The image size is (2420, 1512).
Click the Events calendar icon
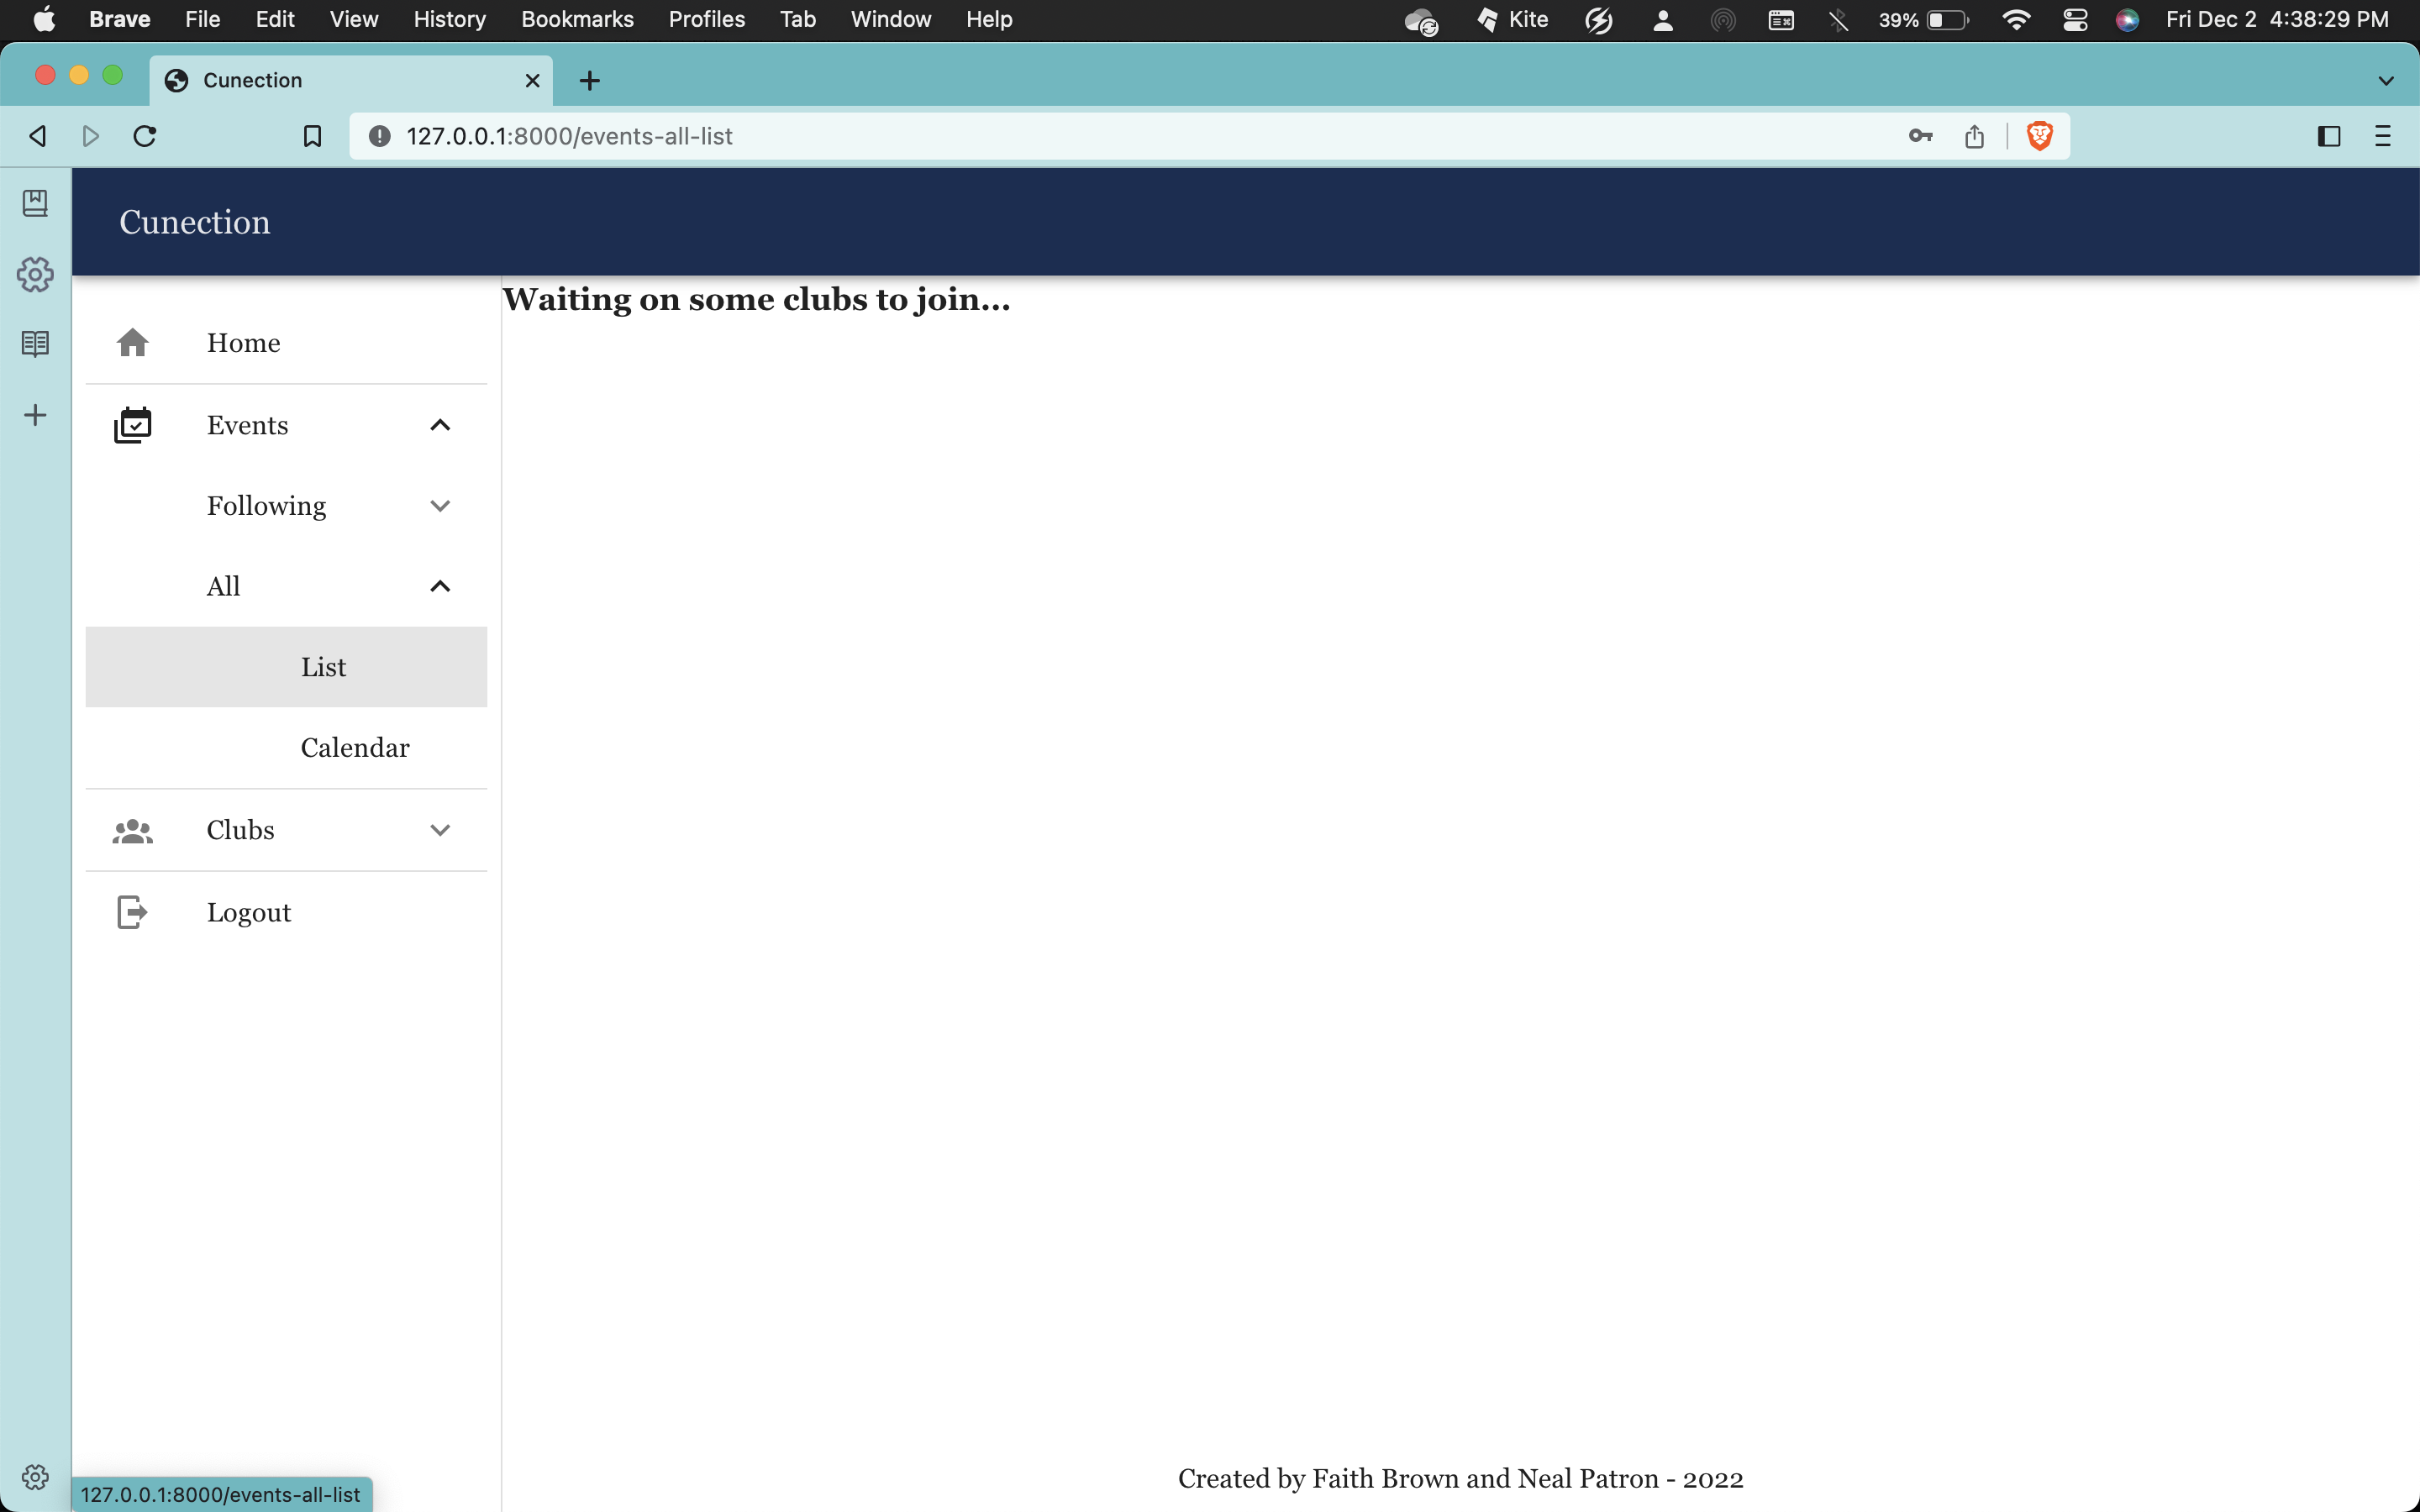coord(132,425)
